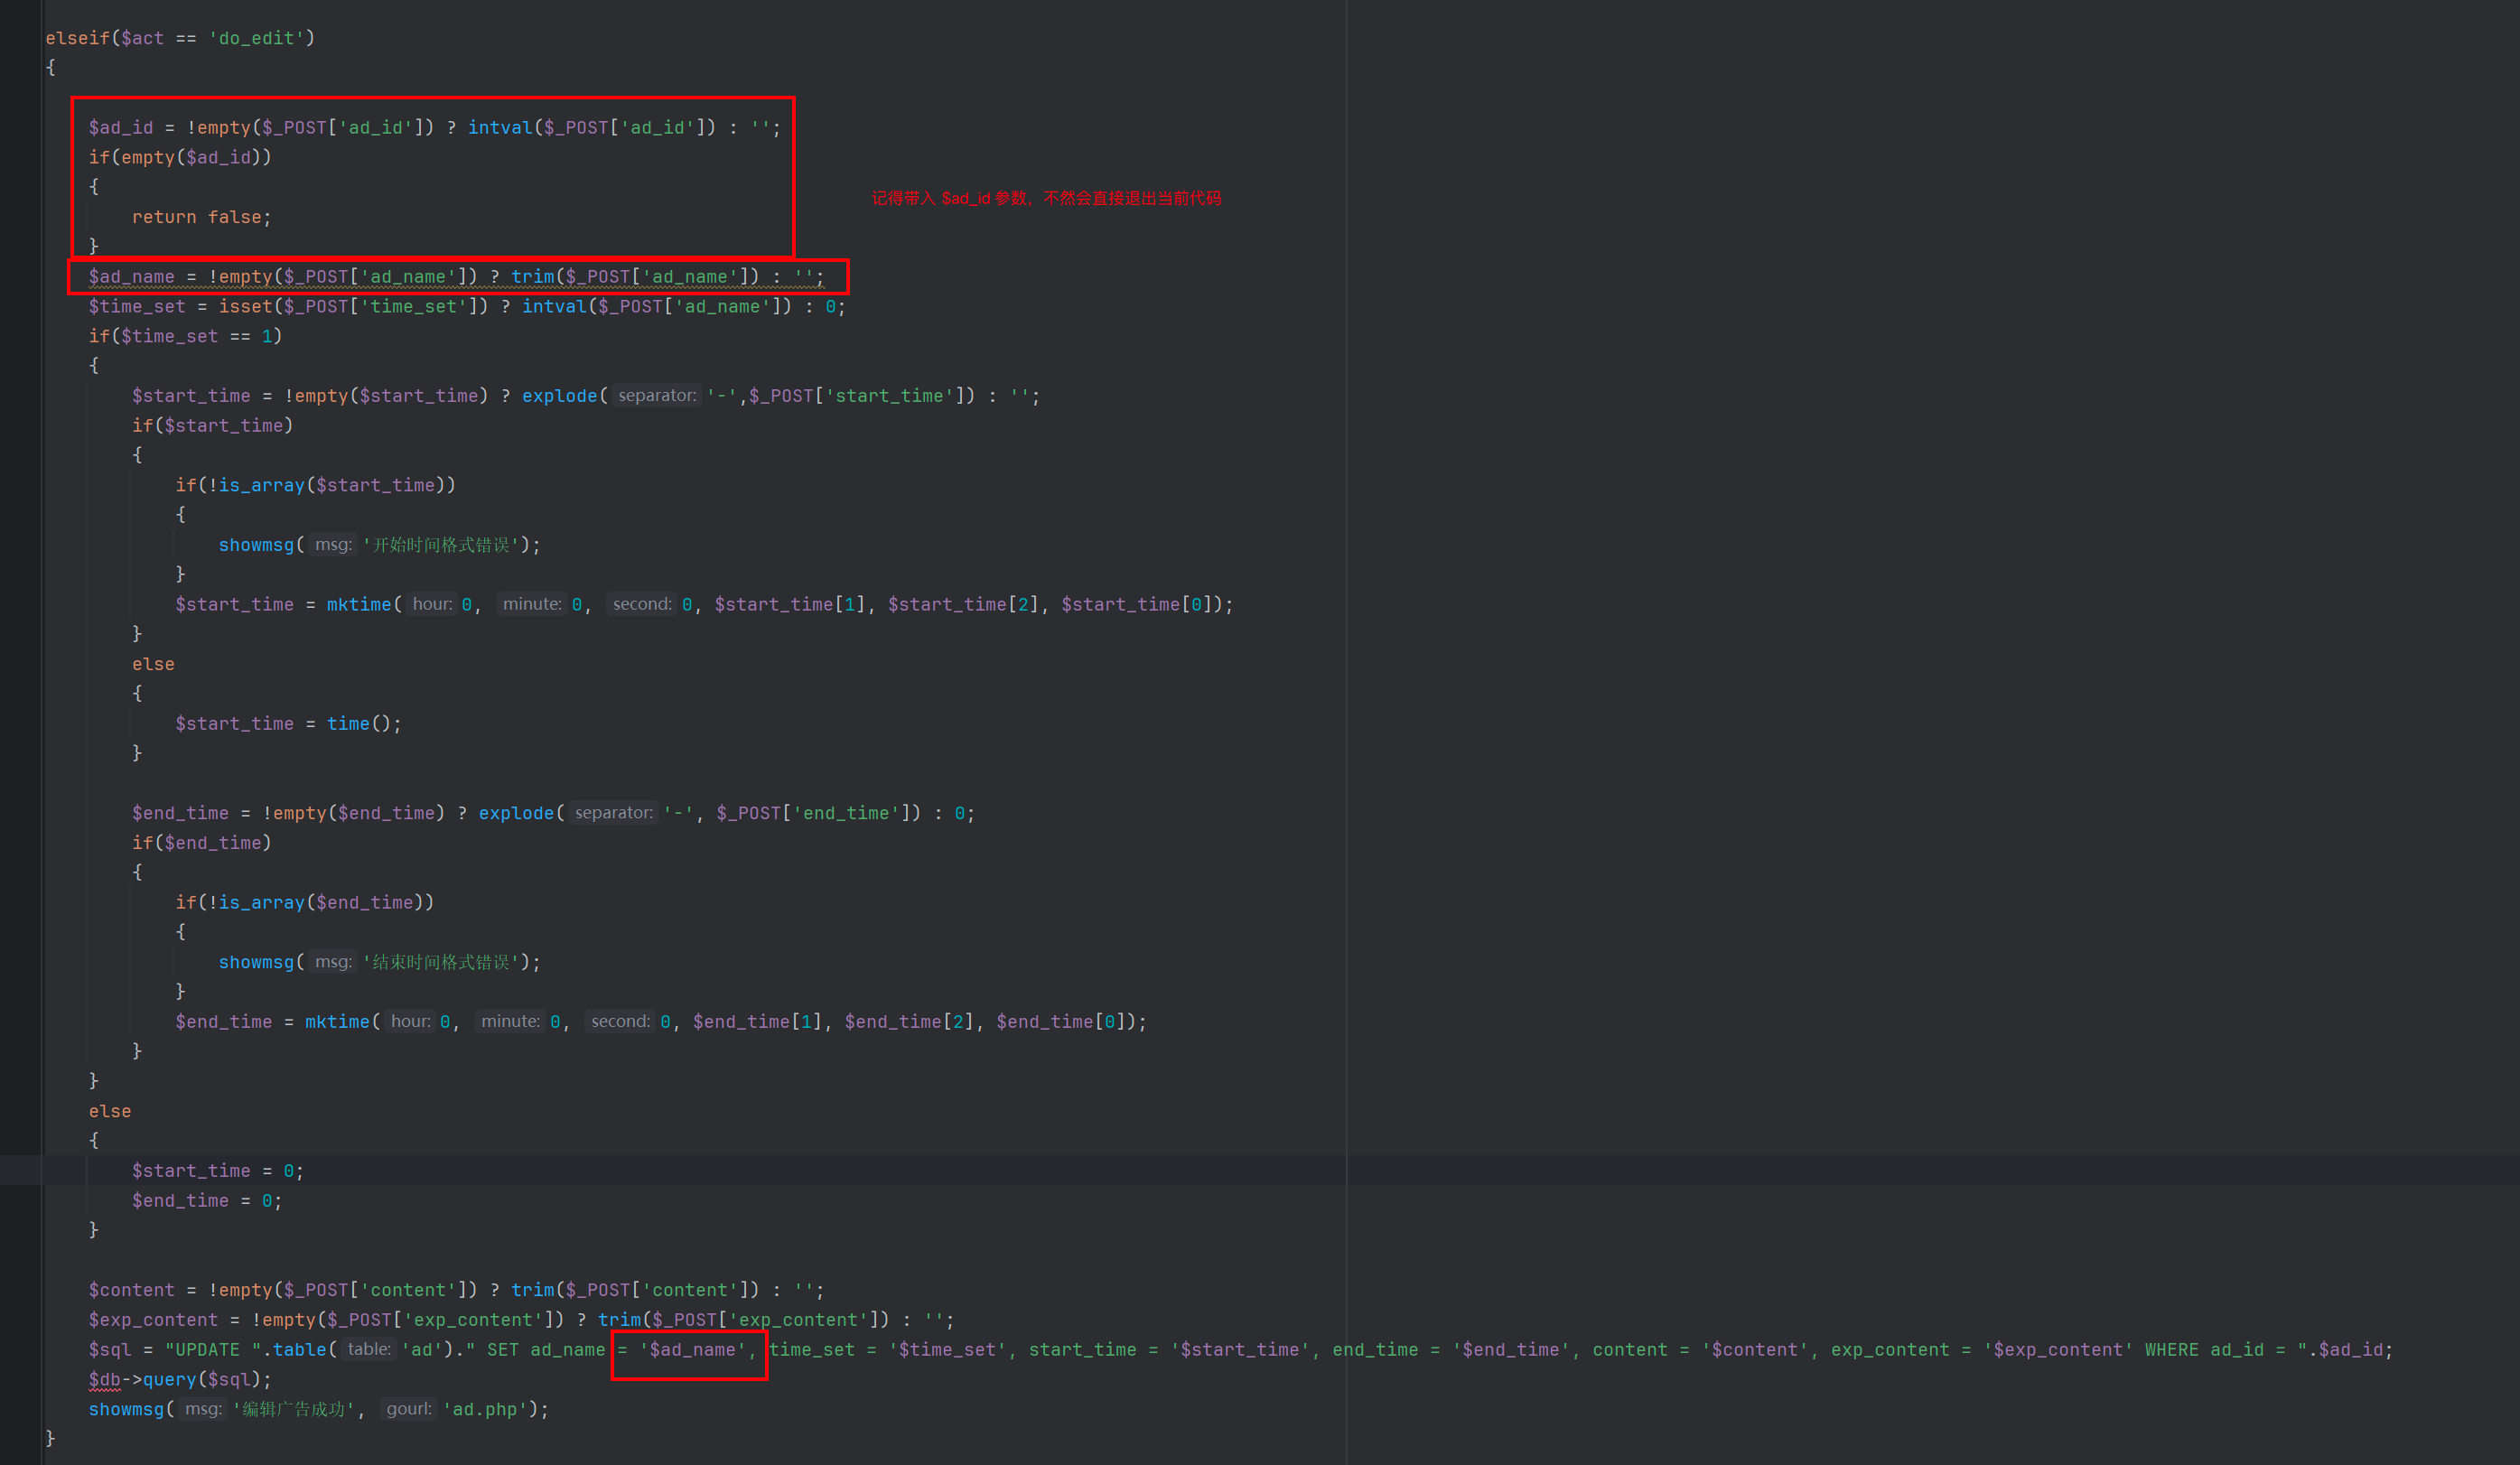This screenshot has height=1465, width=2520.
Task: Click the if($start_time) condition
Action: [x=212, y=426]
